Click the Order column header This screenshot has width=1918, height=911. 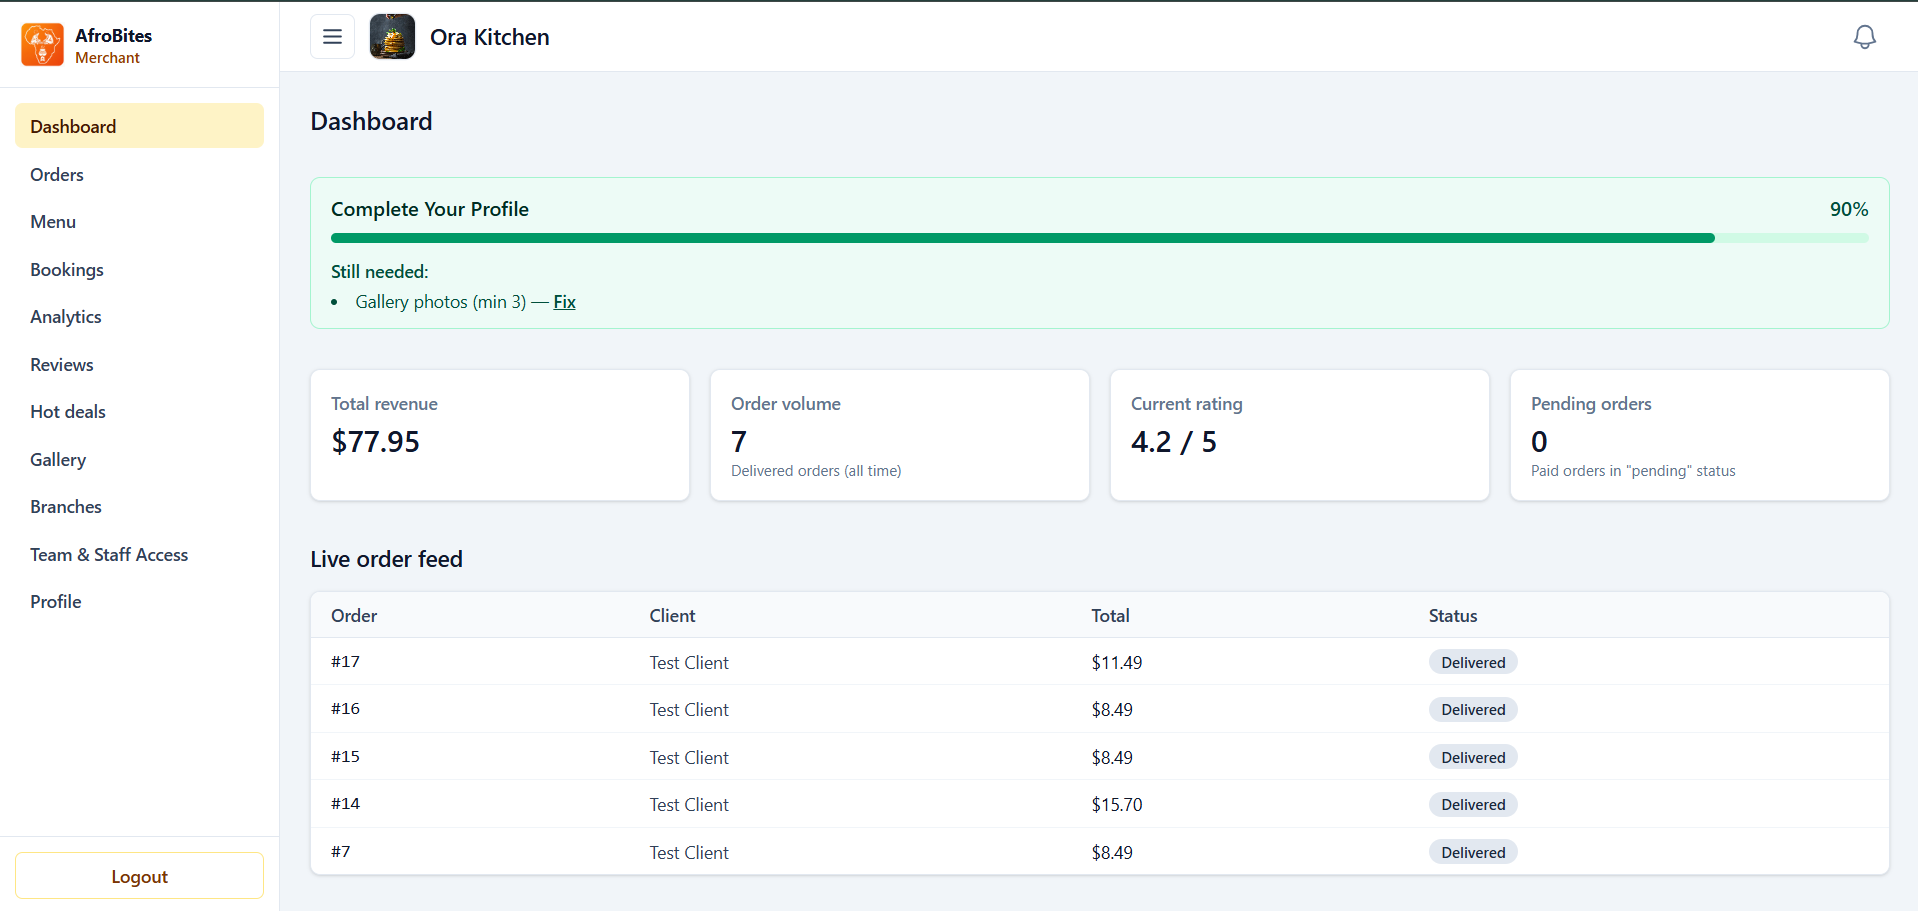click(x=354, y=615)
